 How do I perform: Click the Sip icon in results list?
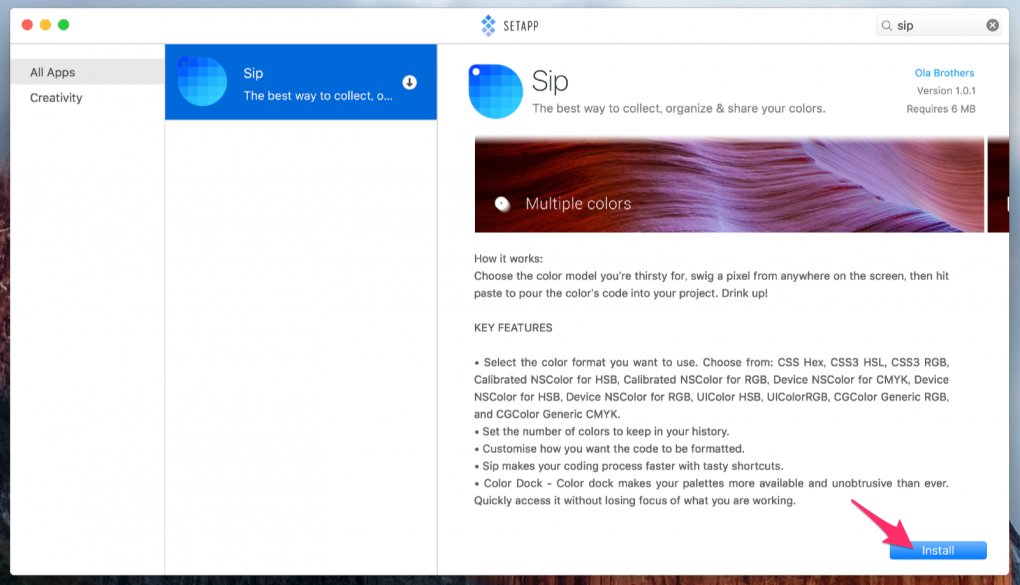click(202, 81)
